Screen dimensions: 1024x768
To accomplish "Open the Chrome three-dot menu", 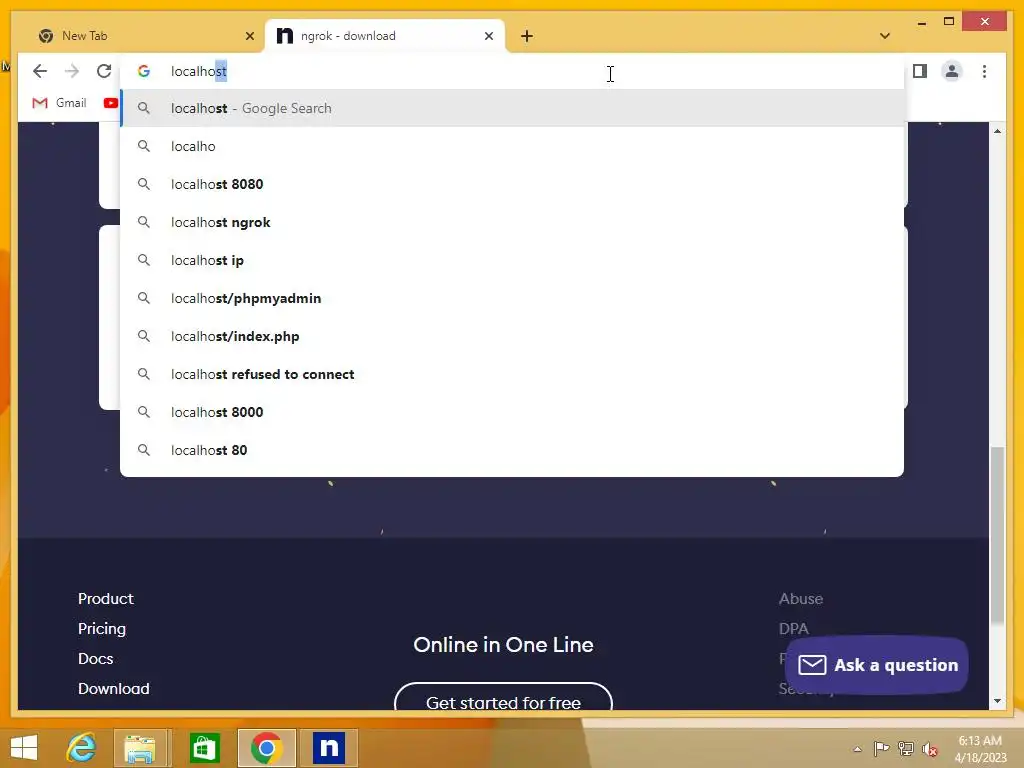I will (x=984, y=71).
